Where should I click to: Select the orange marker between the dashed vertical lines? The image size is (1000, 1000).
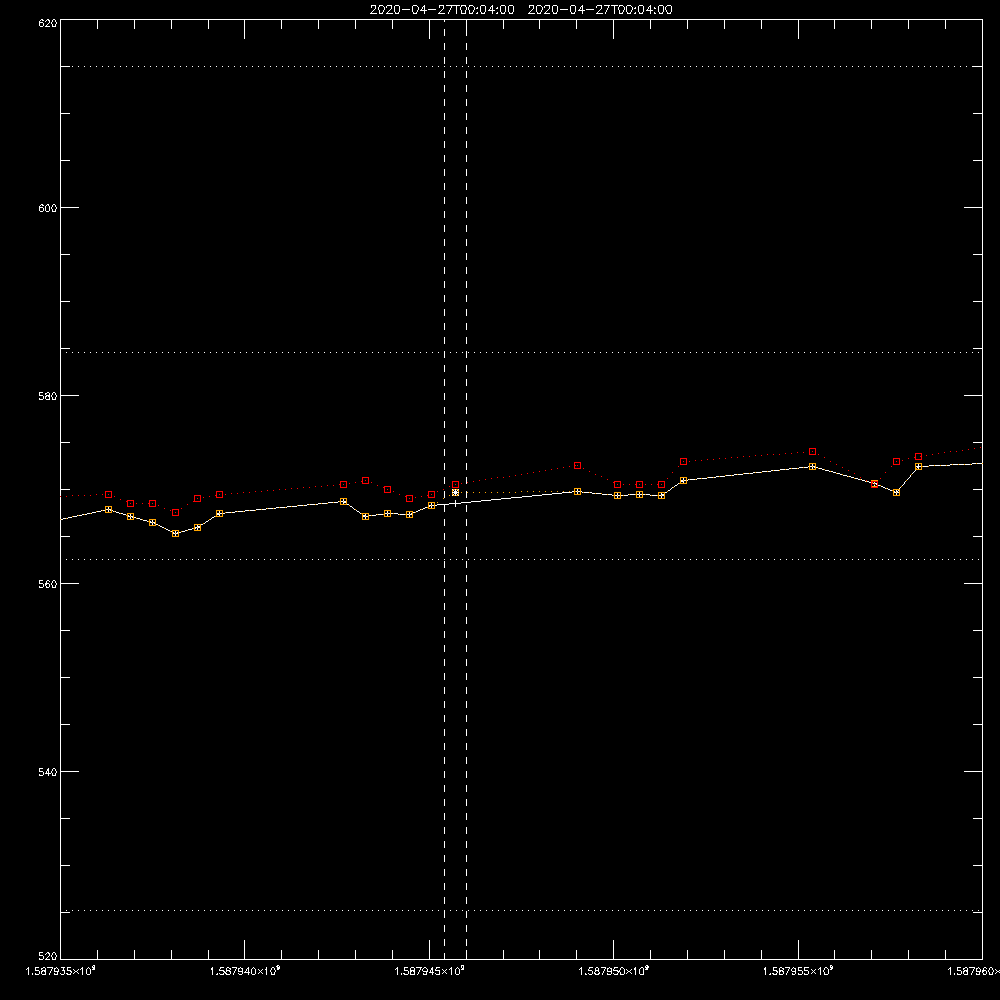[x=455, y=493]
